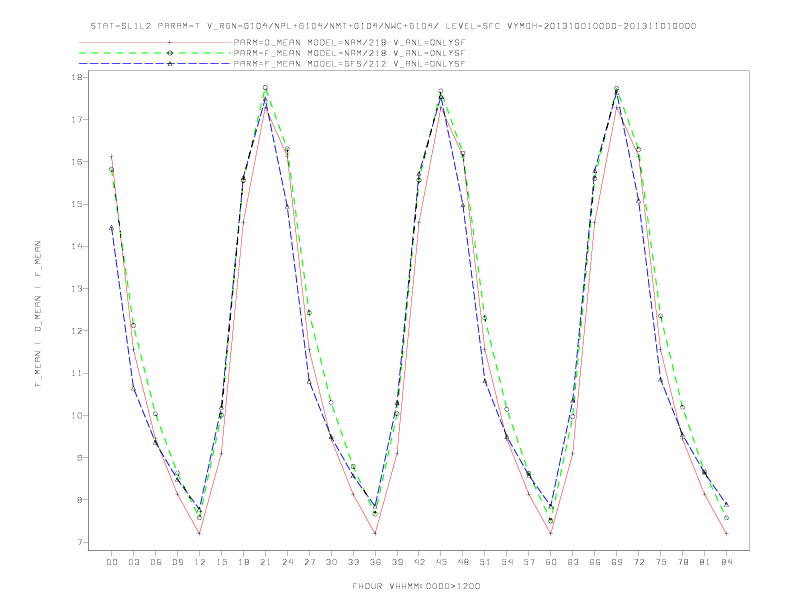Click x-axis forecast hour label 30
This screenshot has height=612, width=792.
(331, 562)
